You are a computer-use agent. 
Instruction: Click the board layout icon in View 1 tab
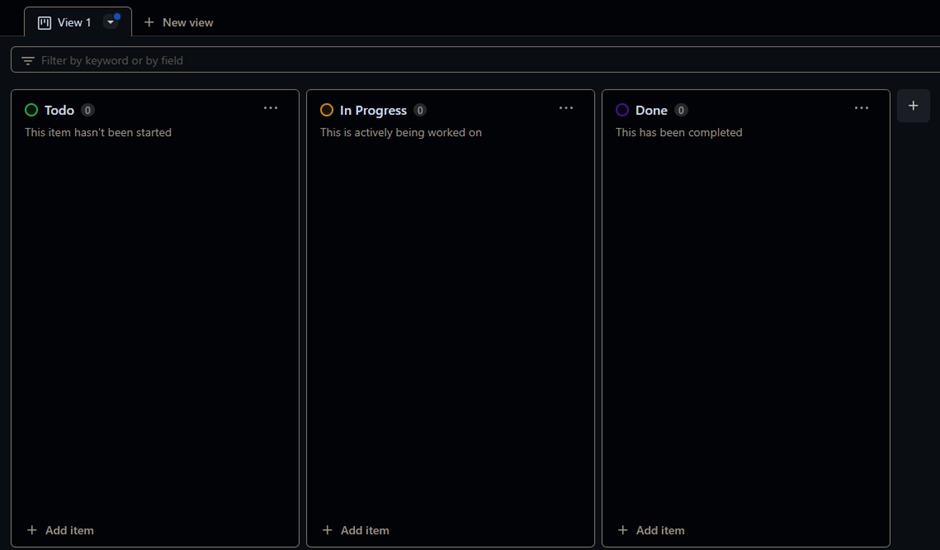(44, 22)
